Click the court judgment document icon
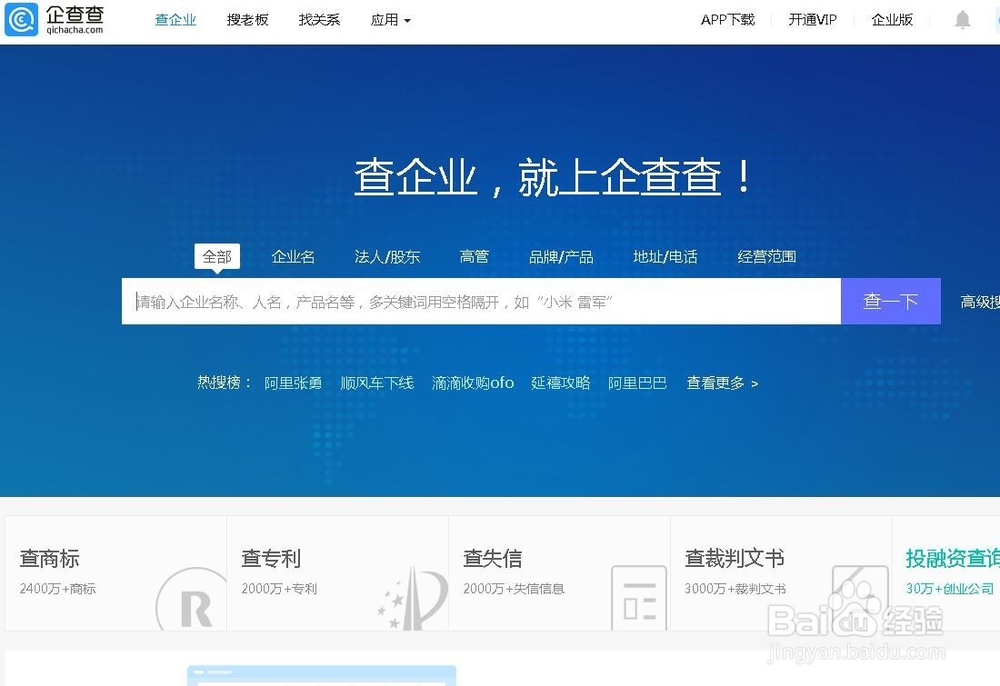1000x686 pixels. point(859,598)
